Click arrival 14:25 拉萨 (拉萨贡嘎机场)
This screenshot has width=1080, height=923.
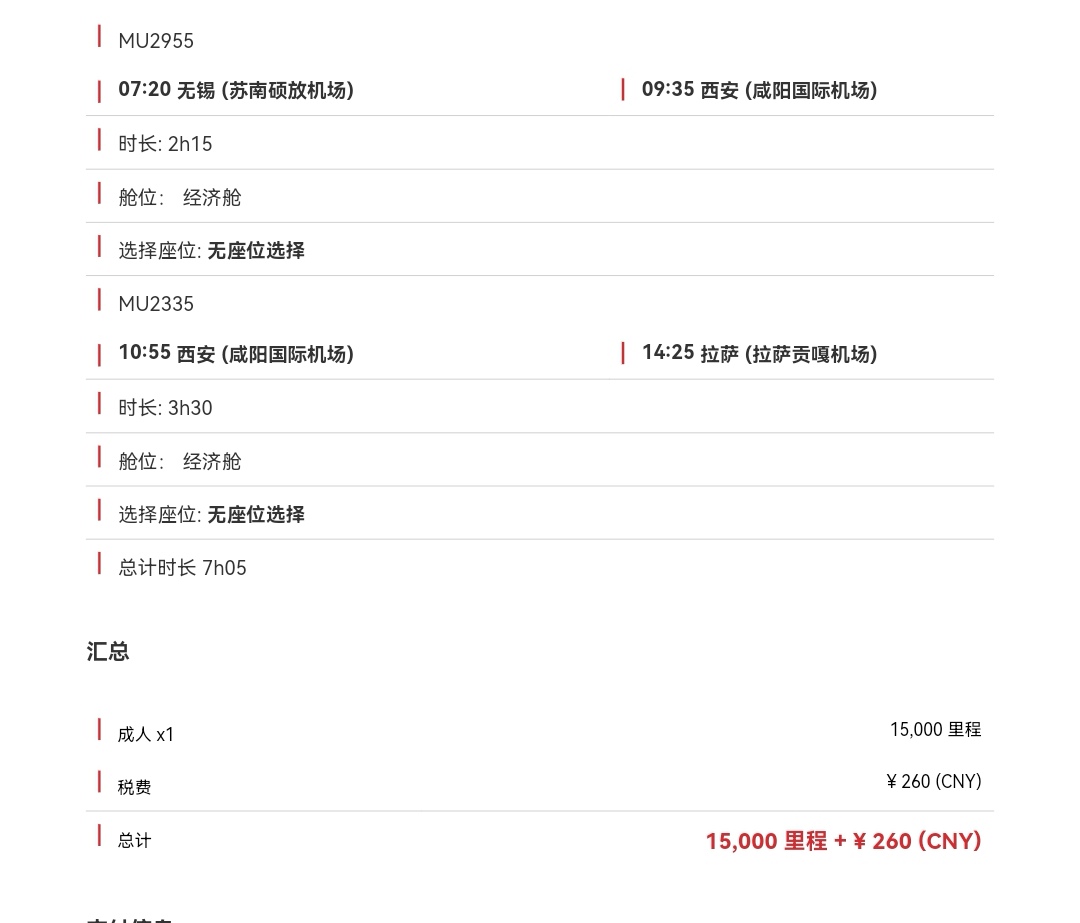click(x=759, y=353)
